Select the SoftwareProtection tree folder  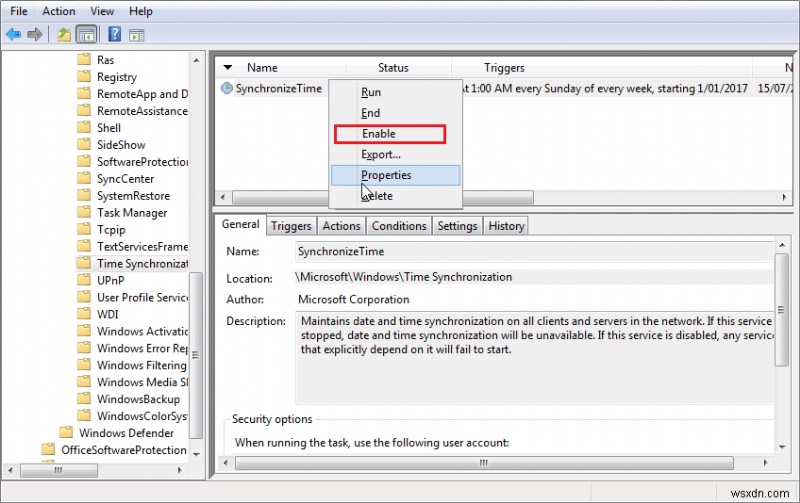tap(142, 162)
